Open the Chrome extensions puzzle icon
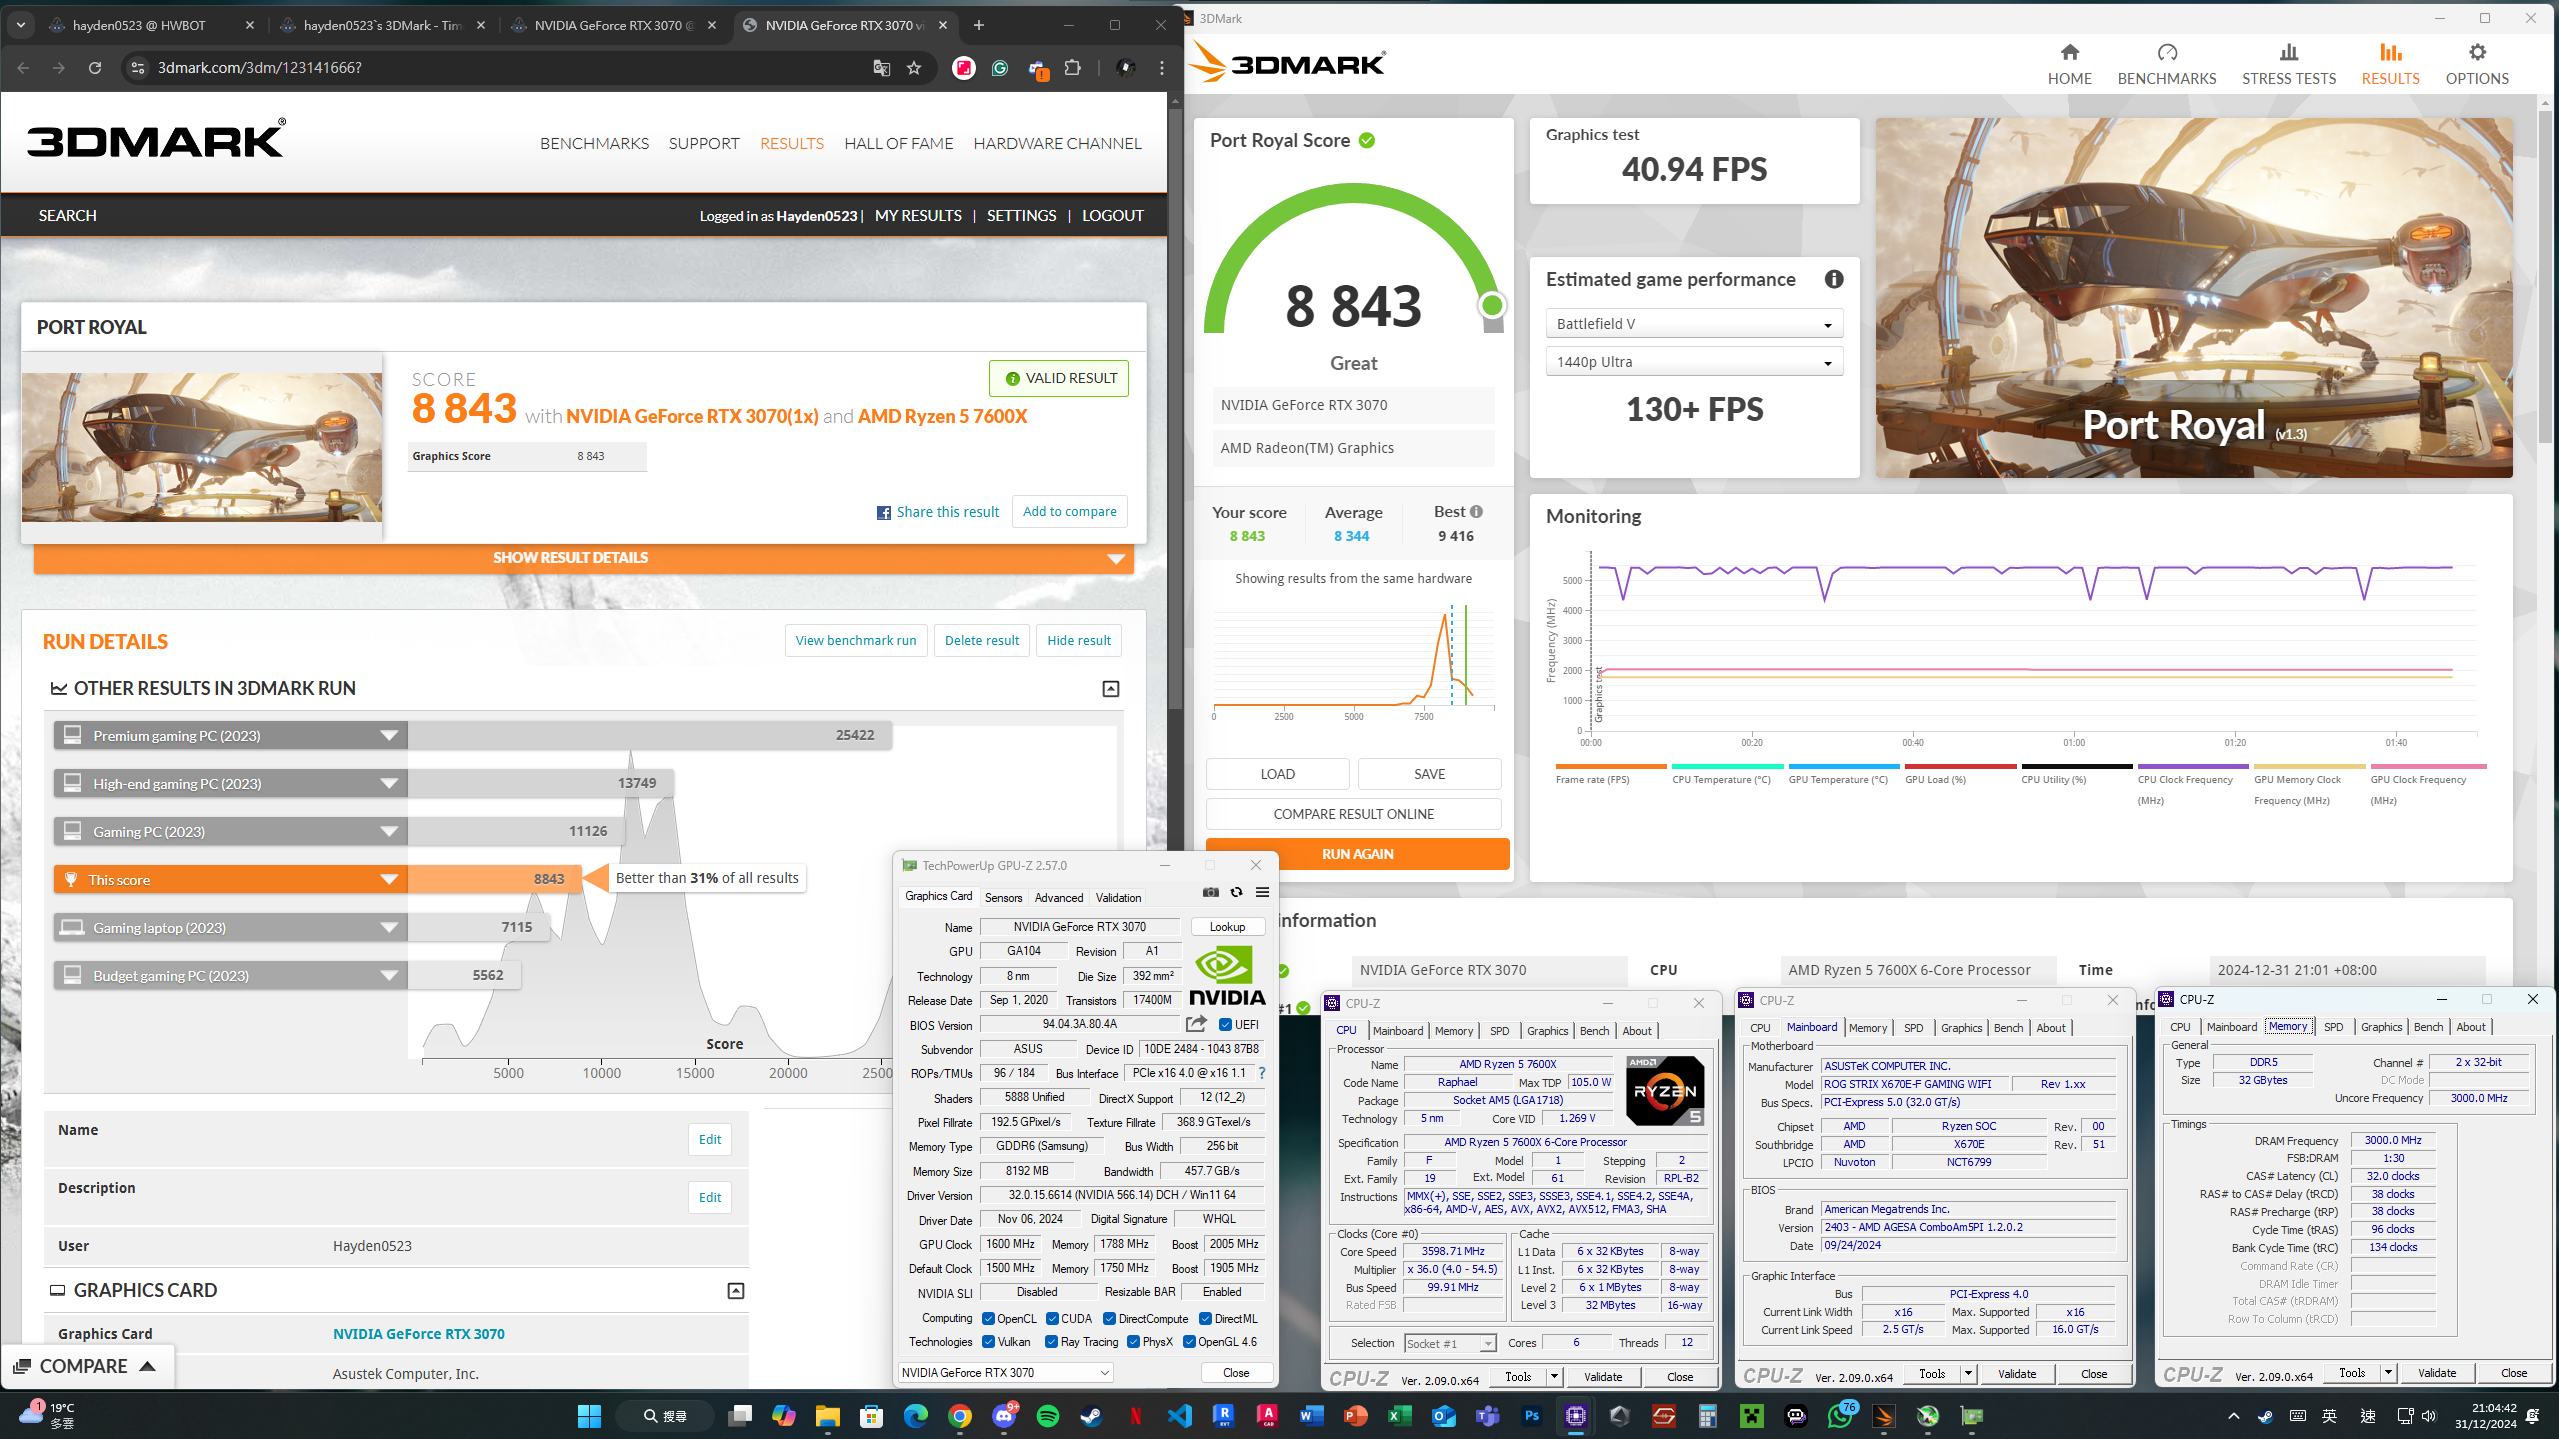 click(1073, 68)
